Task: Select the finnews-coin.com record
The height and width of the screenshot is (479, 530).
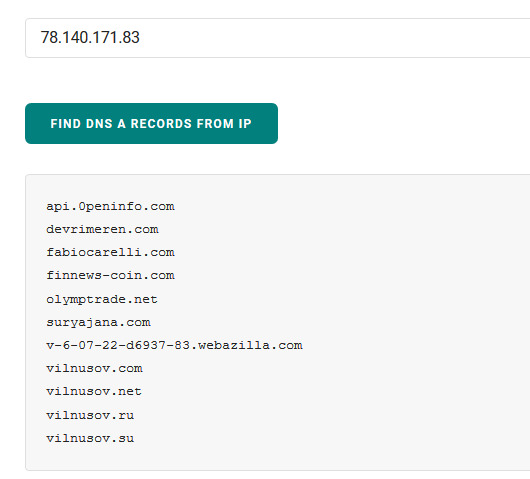Action: pyautogui.click(x=110, y=276)
